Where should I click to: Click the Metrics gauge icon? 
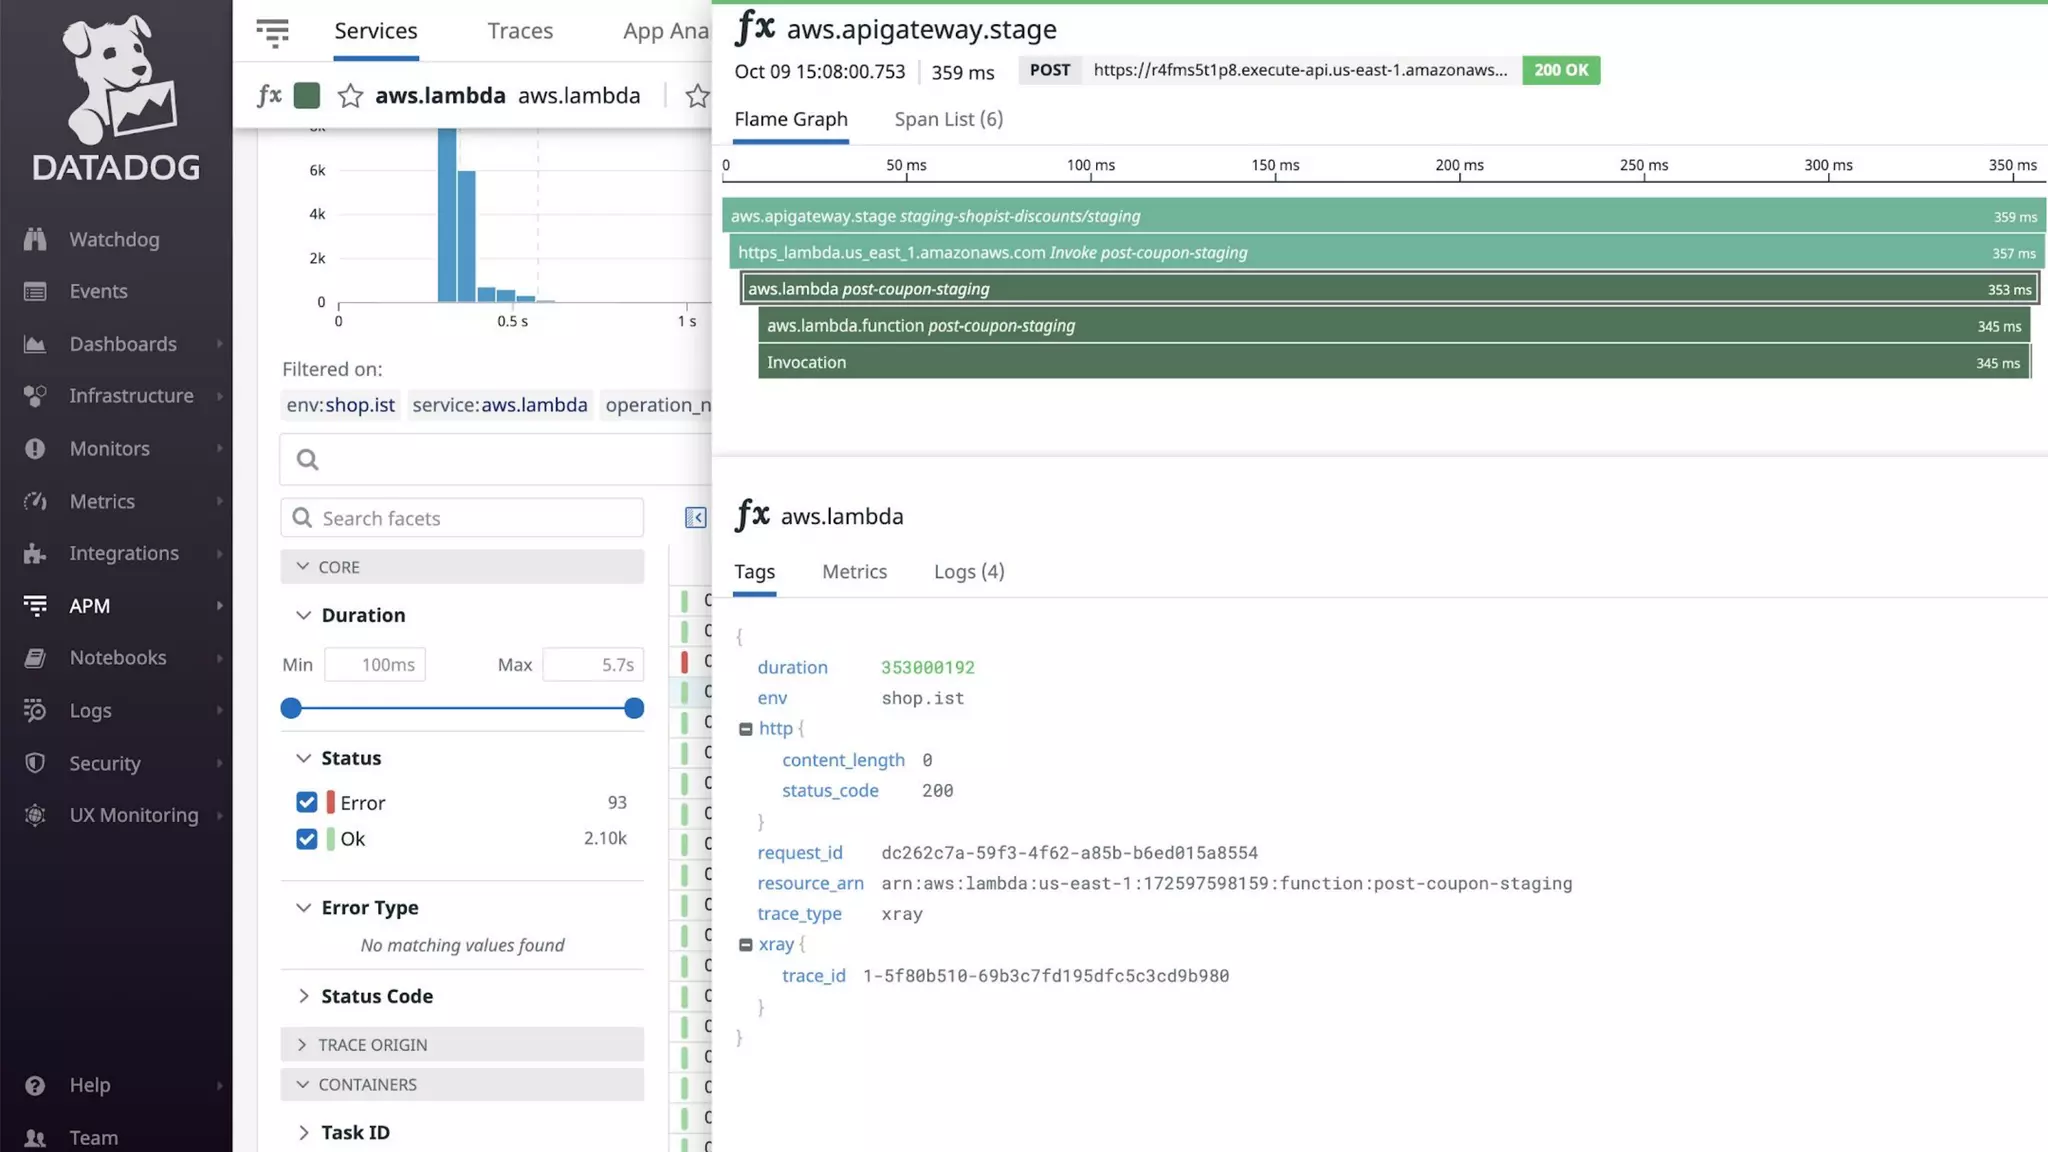coord(35,501)
